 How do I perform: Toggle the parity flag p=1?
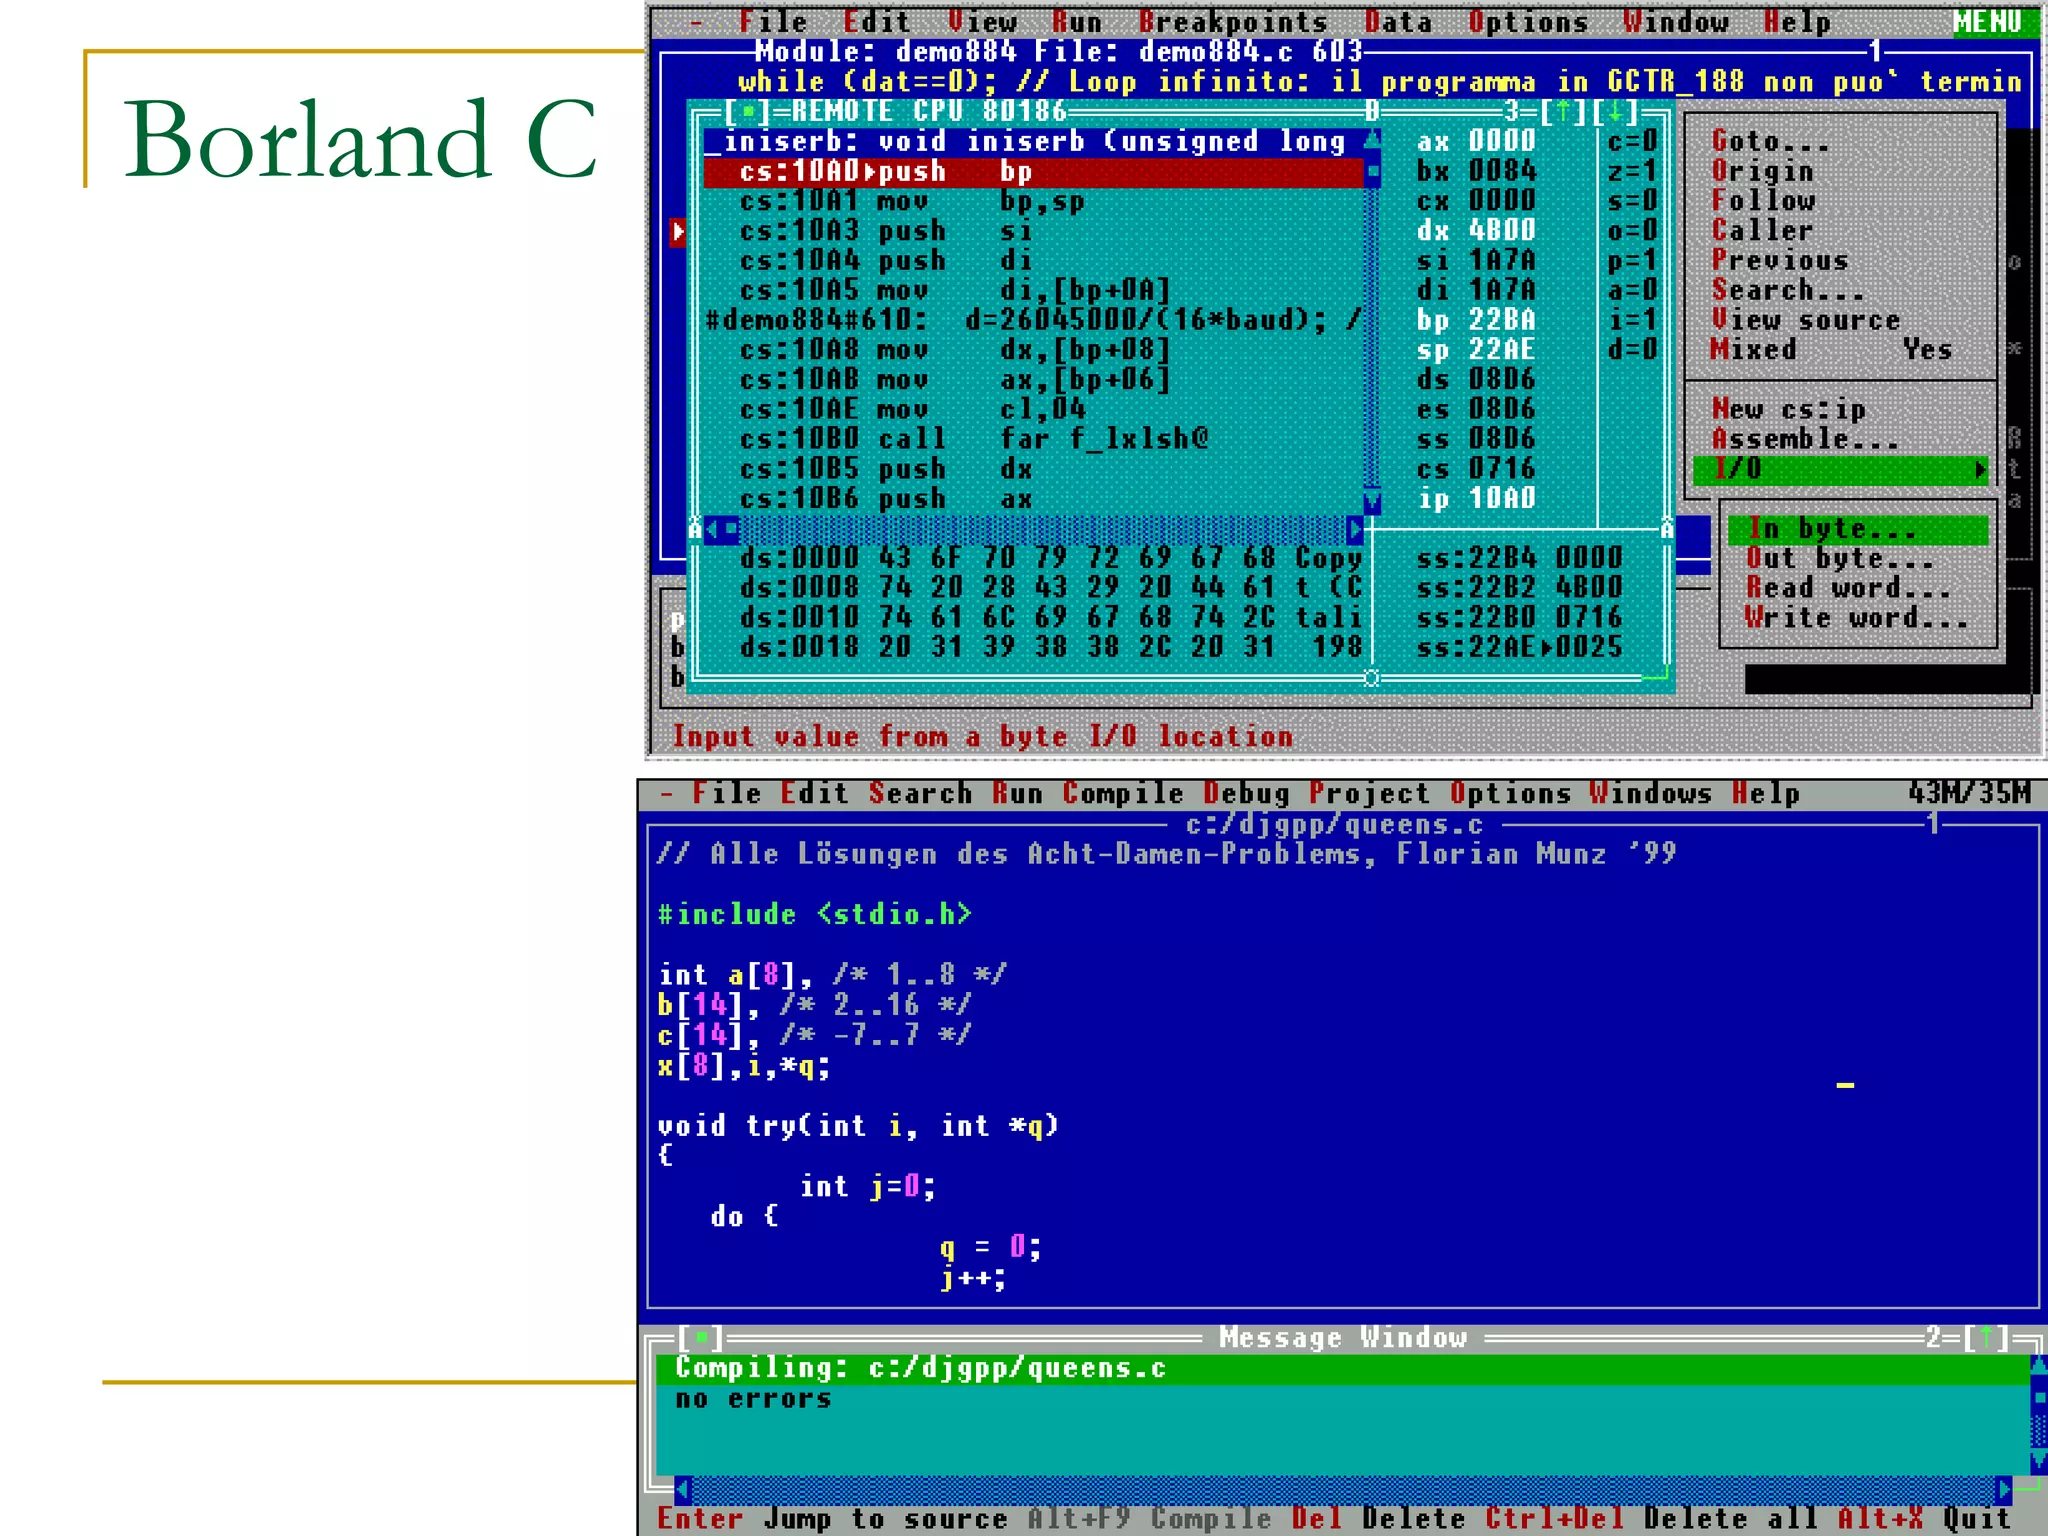[x=1632, y=260]
